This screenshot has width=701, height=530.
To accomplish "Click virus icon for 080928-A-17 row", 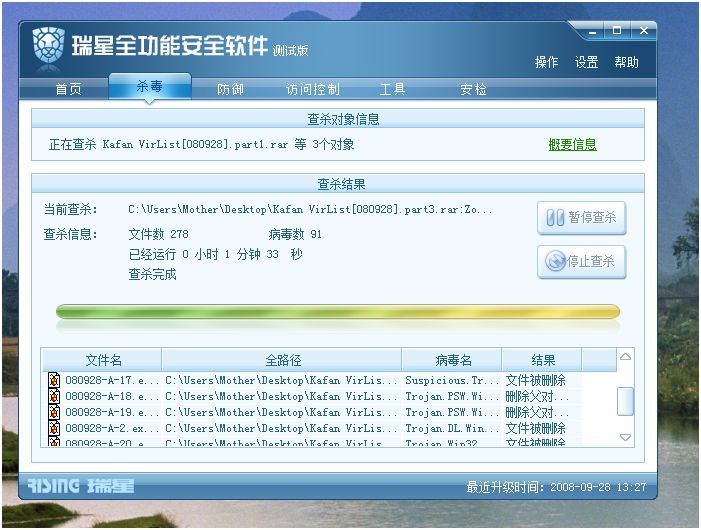I will [54, 380].
